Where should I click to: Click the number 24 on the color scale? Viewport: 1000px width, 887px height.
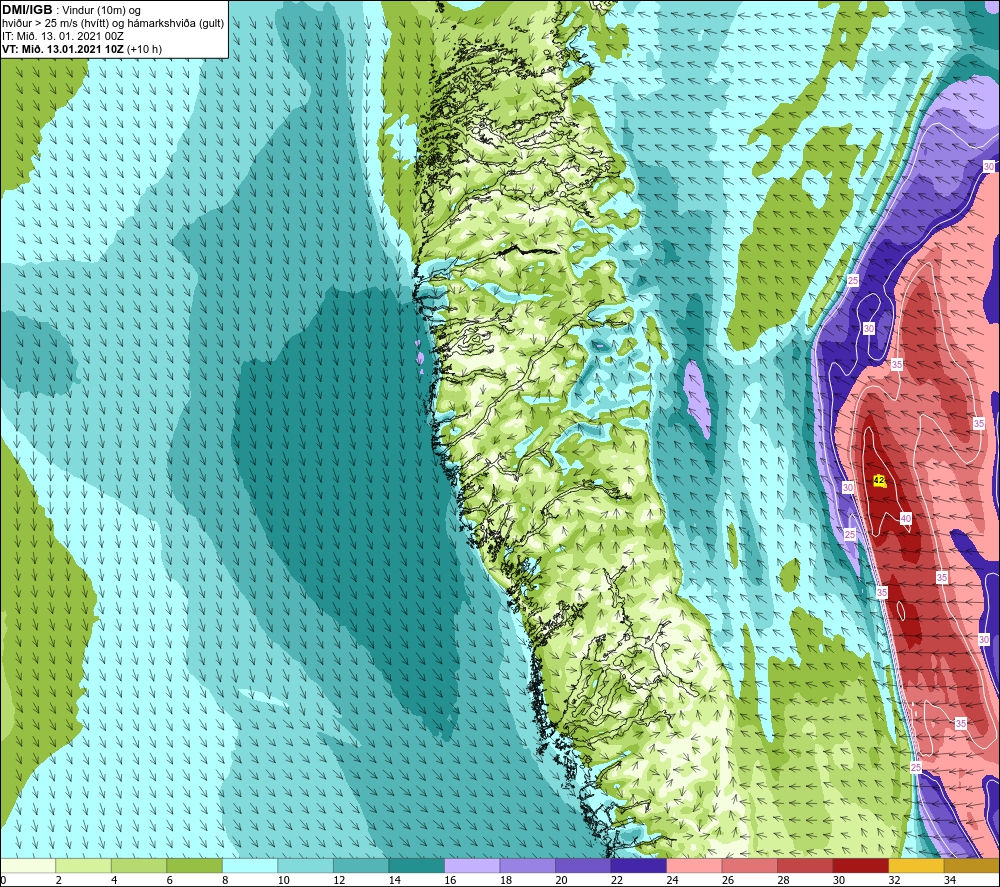pyautogui.click(x=672, y=880)
